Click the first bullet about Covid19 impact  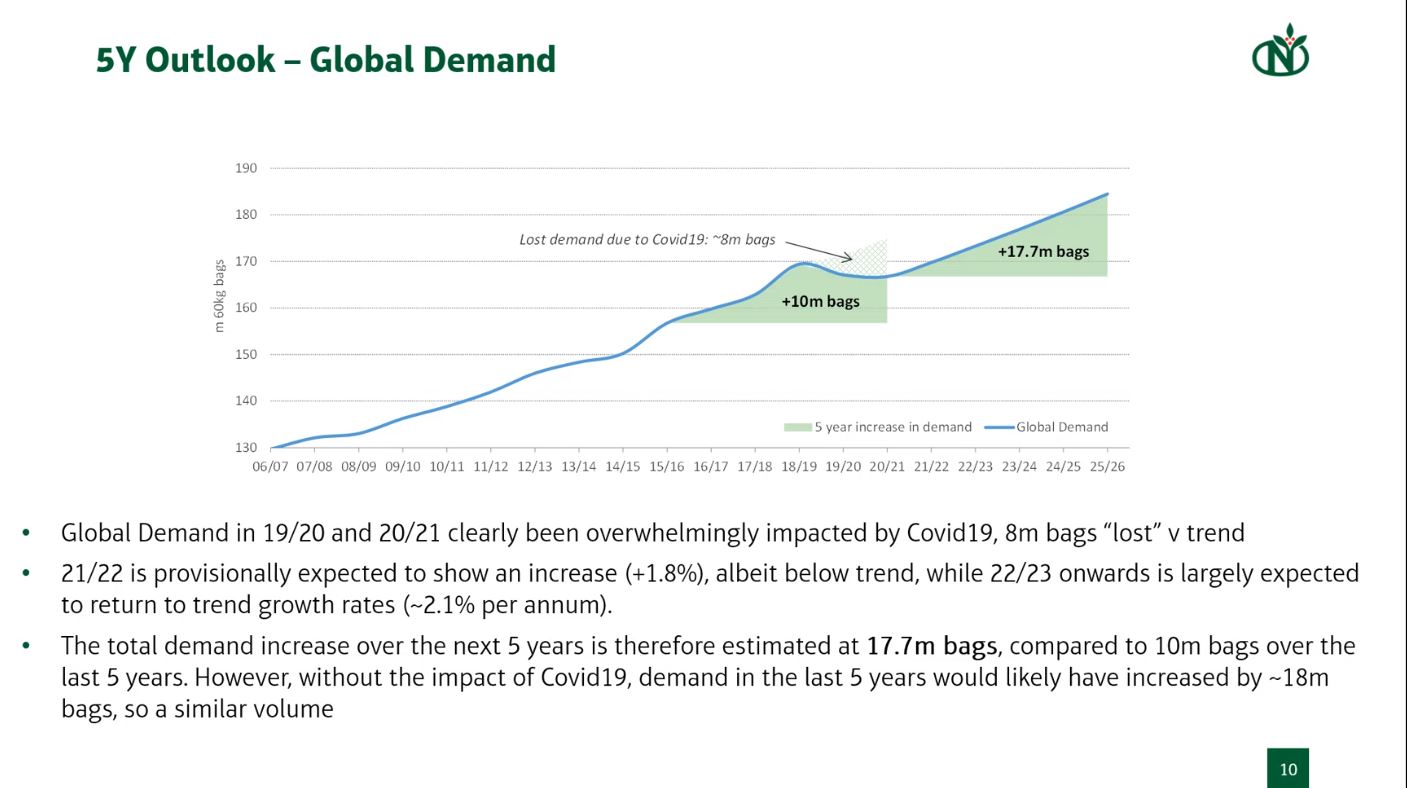point(652,533)
